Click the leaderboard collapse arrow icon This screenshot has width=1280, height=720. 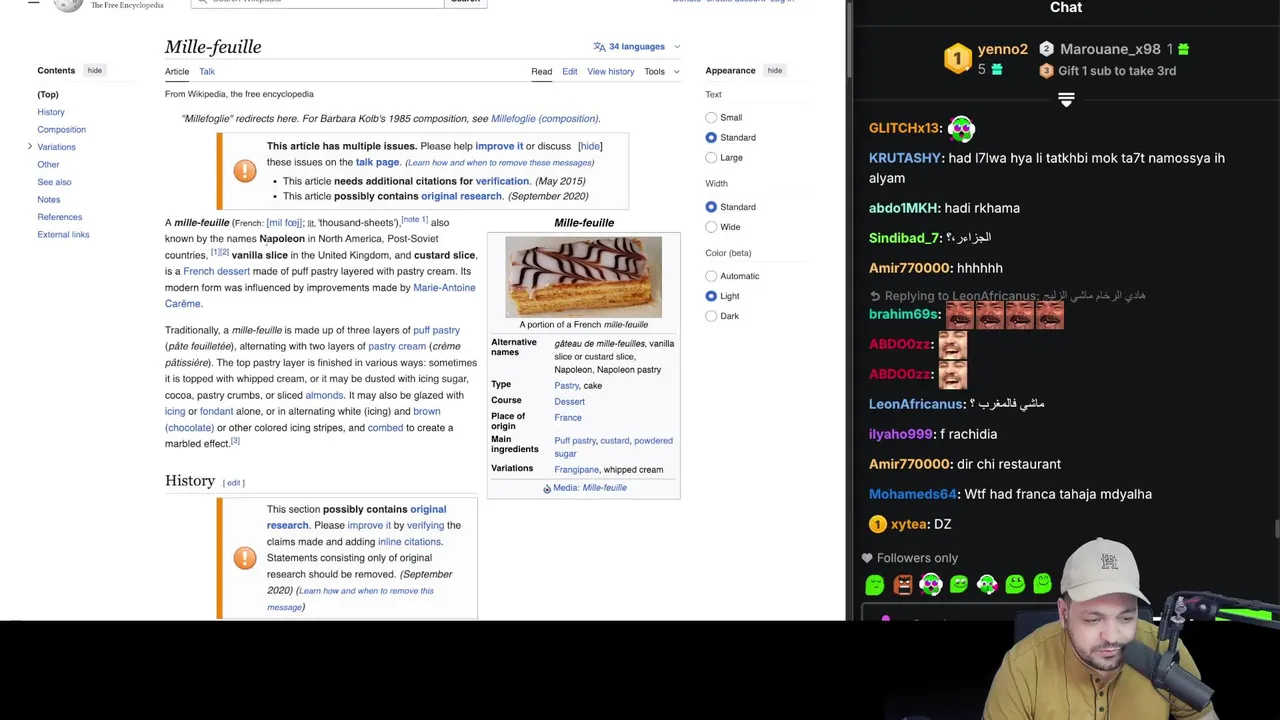1066,100
